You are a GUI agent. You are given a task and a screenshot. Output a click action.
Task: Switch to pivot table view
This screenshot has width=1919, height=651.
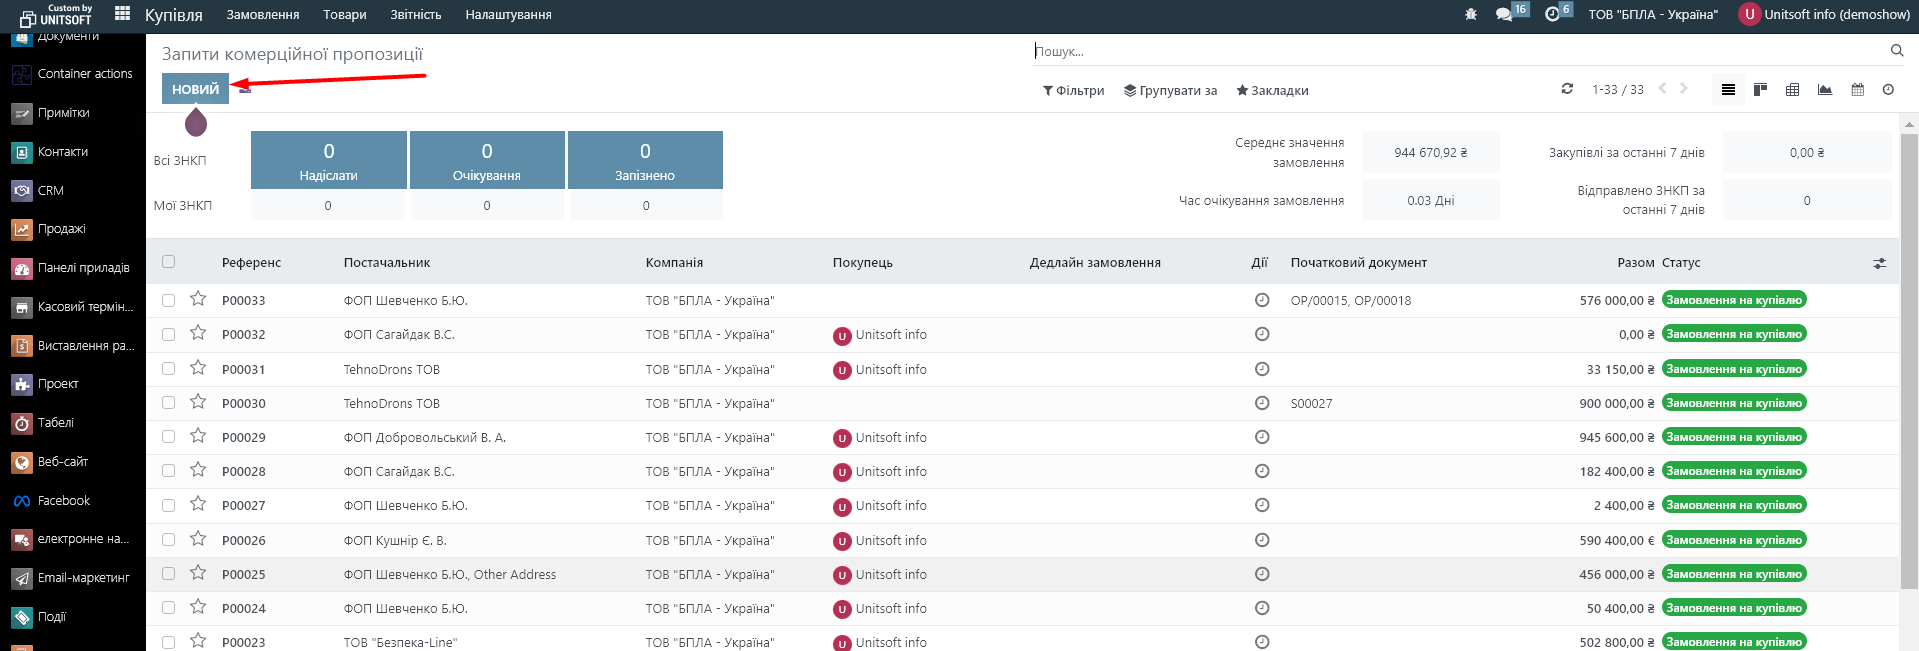point(1793,90)
